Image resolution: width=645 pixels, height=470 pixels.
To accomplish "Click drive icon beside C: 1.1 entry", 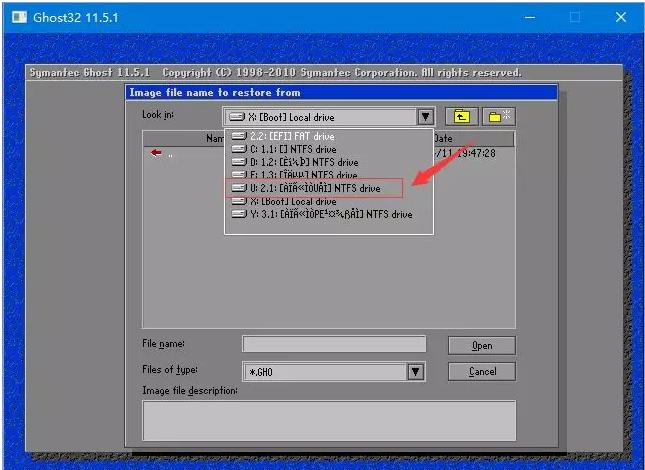I will pyautogui.click(x=239, y=149).
